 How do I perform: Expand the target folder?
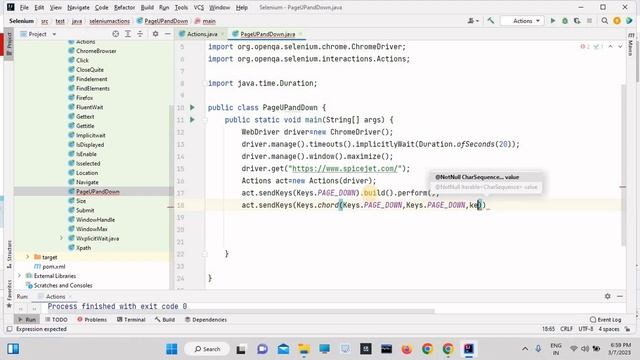(27, 257)
